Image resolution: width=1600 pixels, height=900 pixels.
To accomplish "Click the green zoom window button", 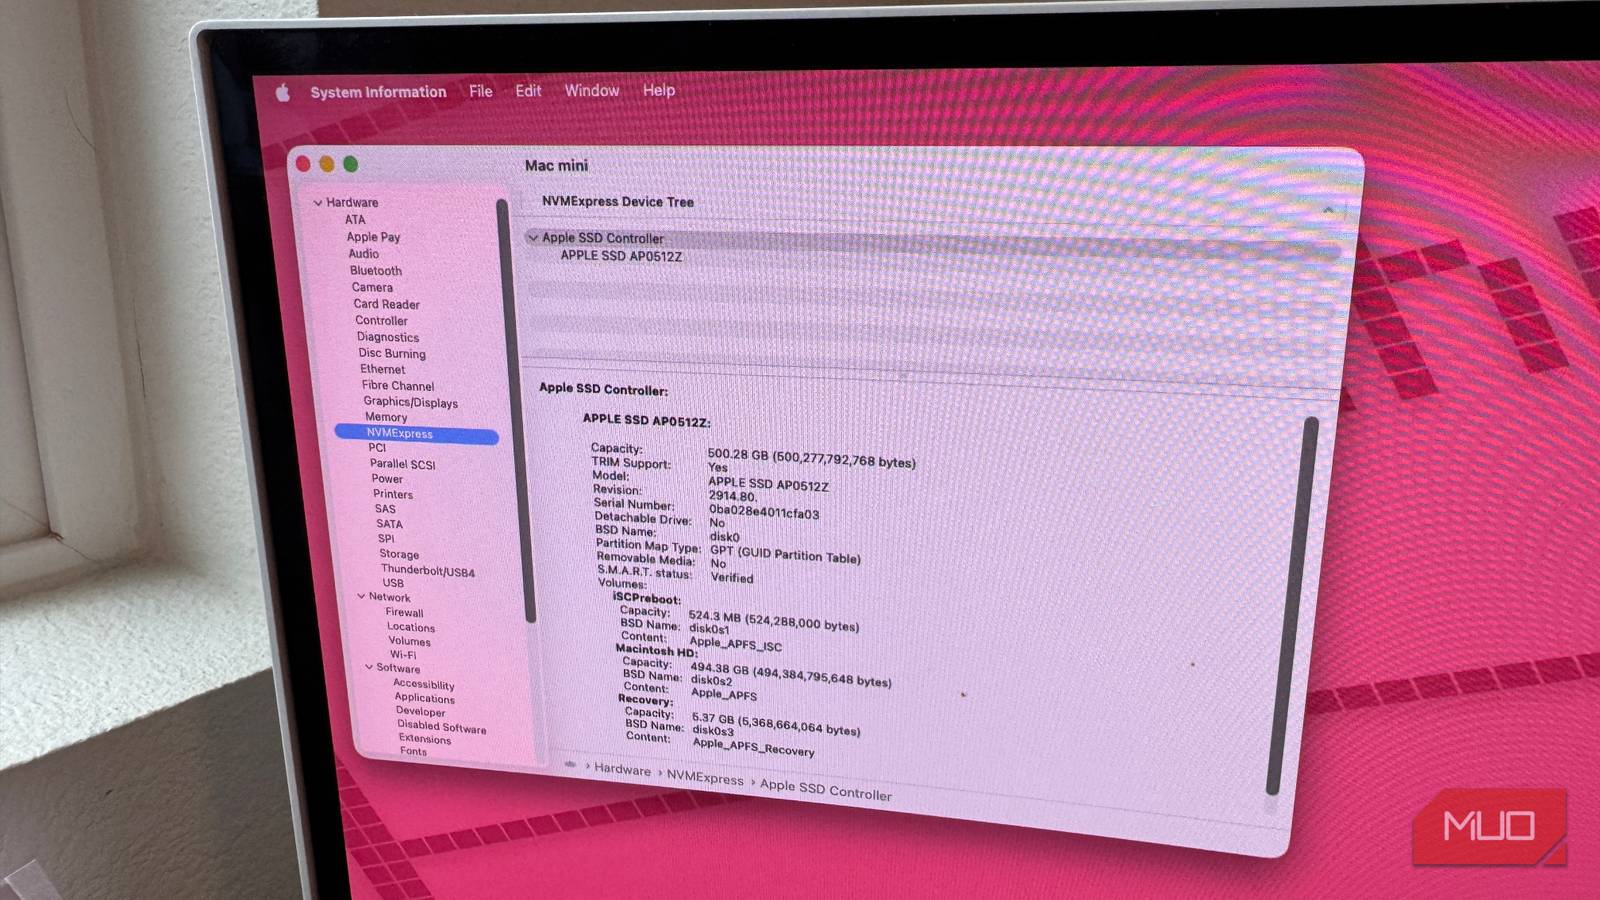I will tap(350, 164).
